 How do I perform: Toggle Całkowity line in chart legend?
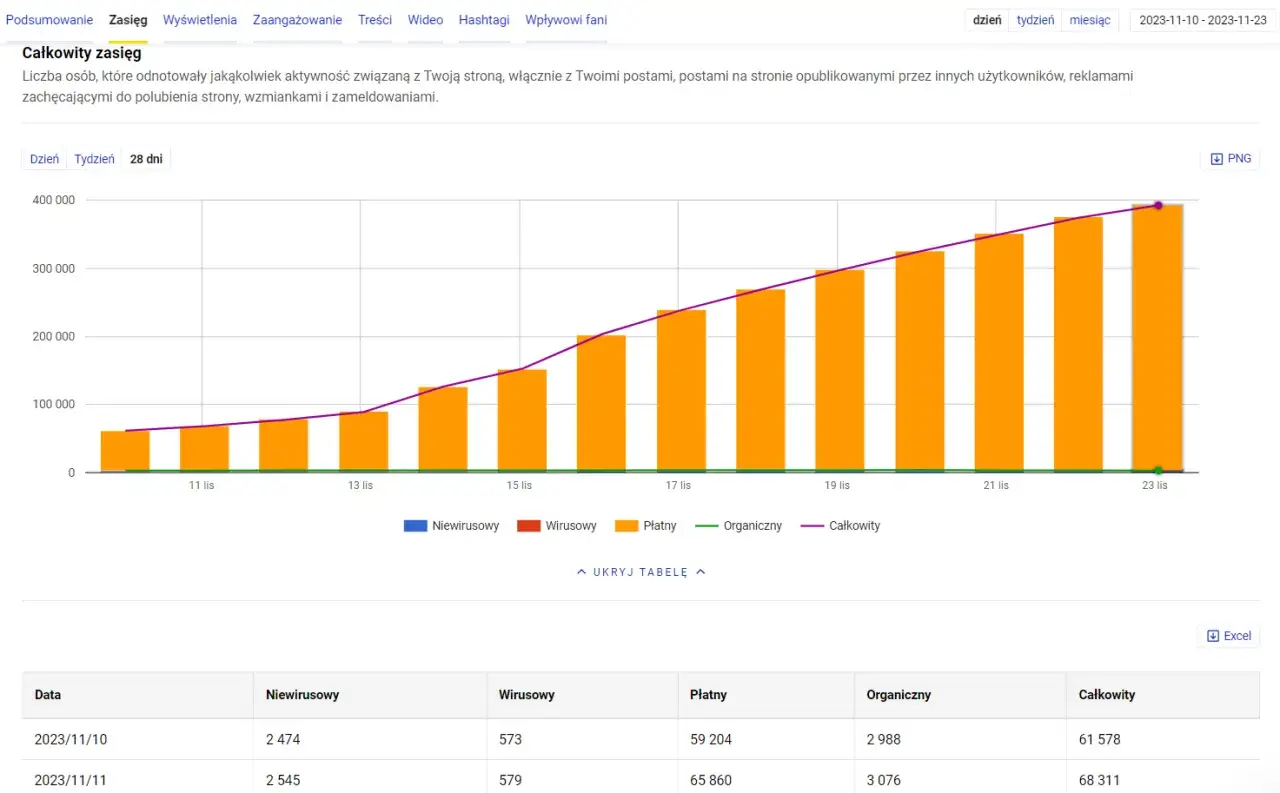[x=841, y=526]
